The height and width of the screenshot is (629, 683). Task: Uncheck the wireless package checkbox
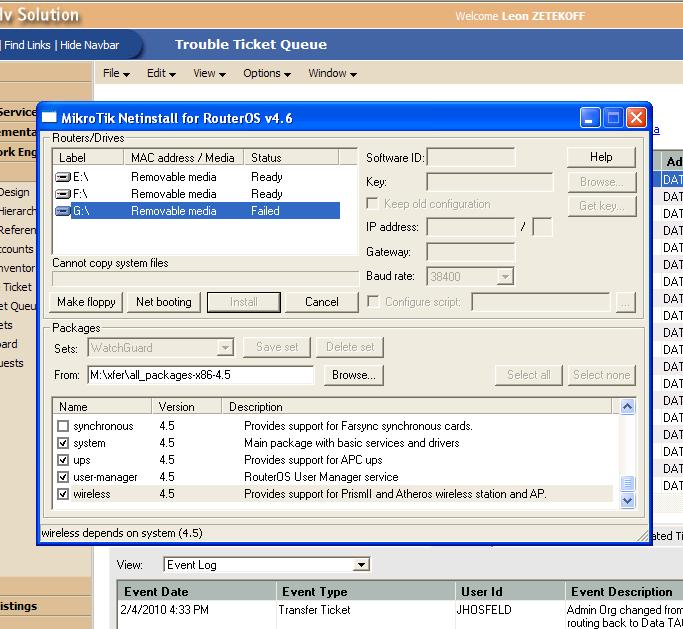63,494
